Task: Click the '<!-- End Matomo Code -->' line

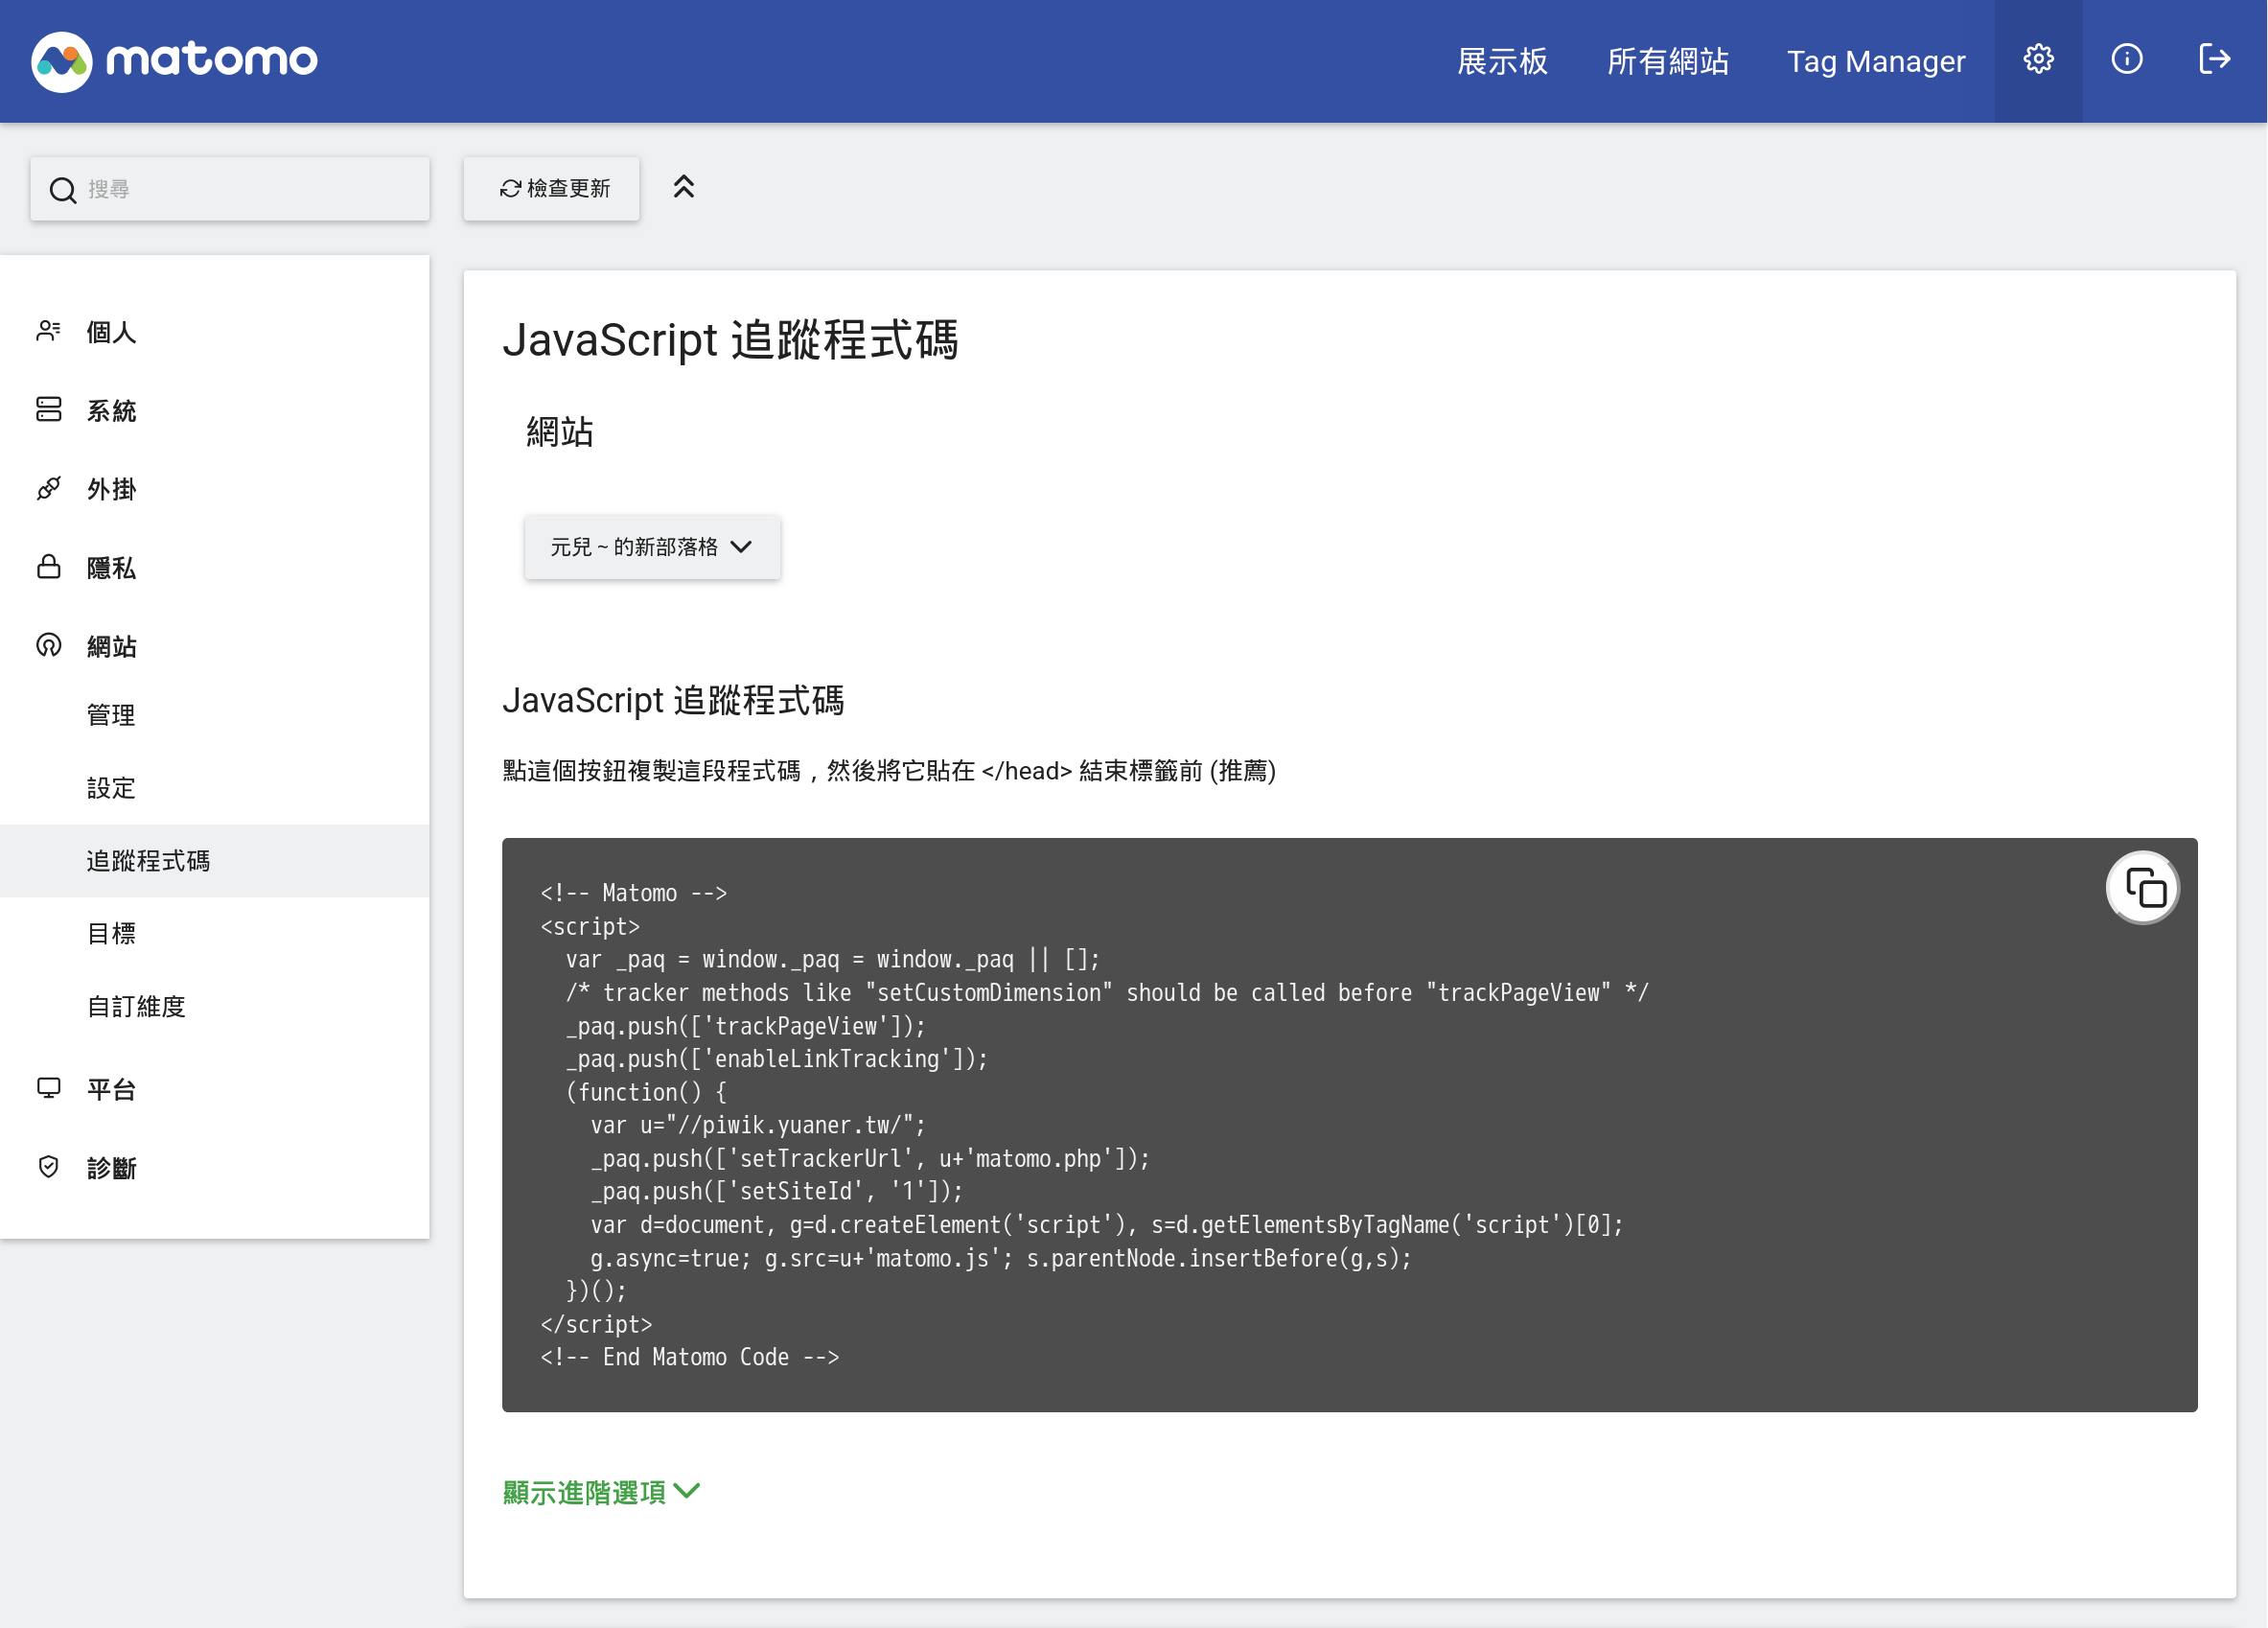Action: (690, 1357)
